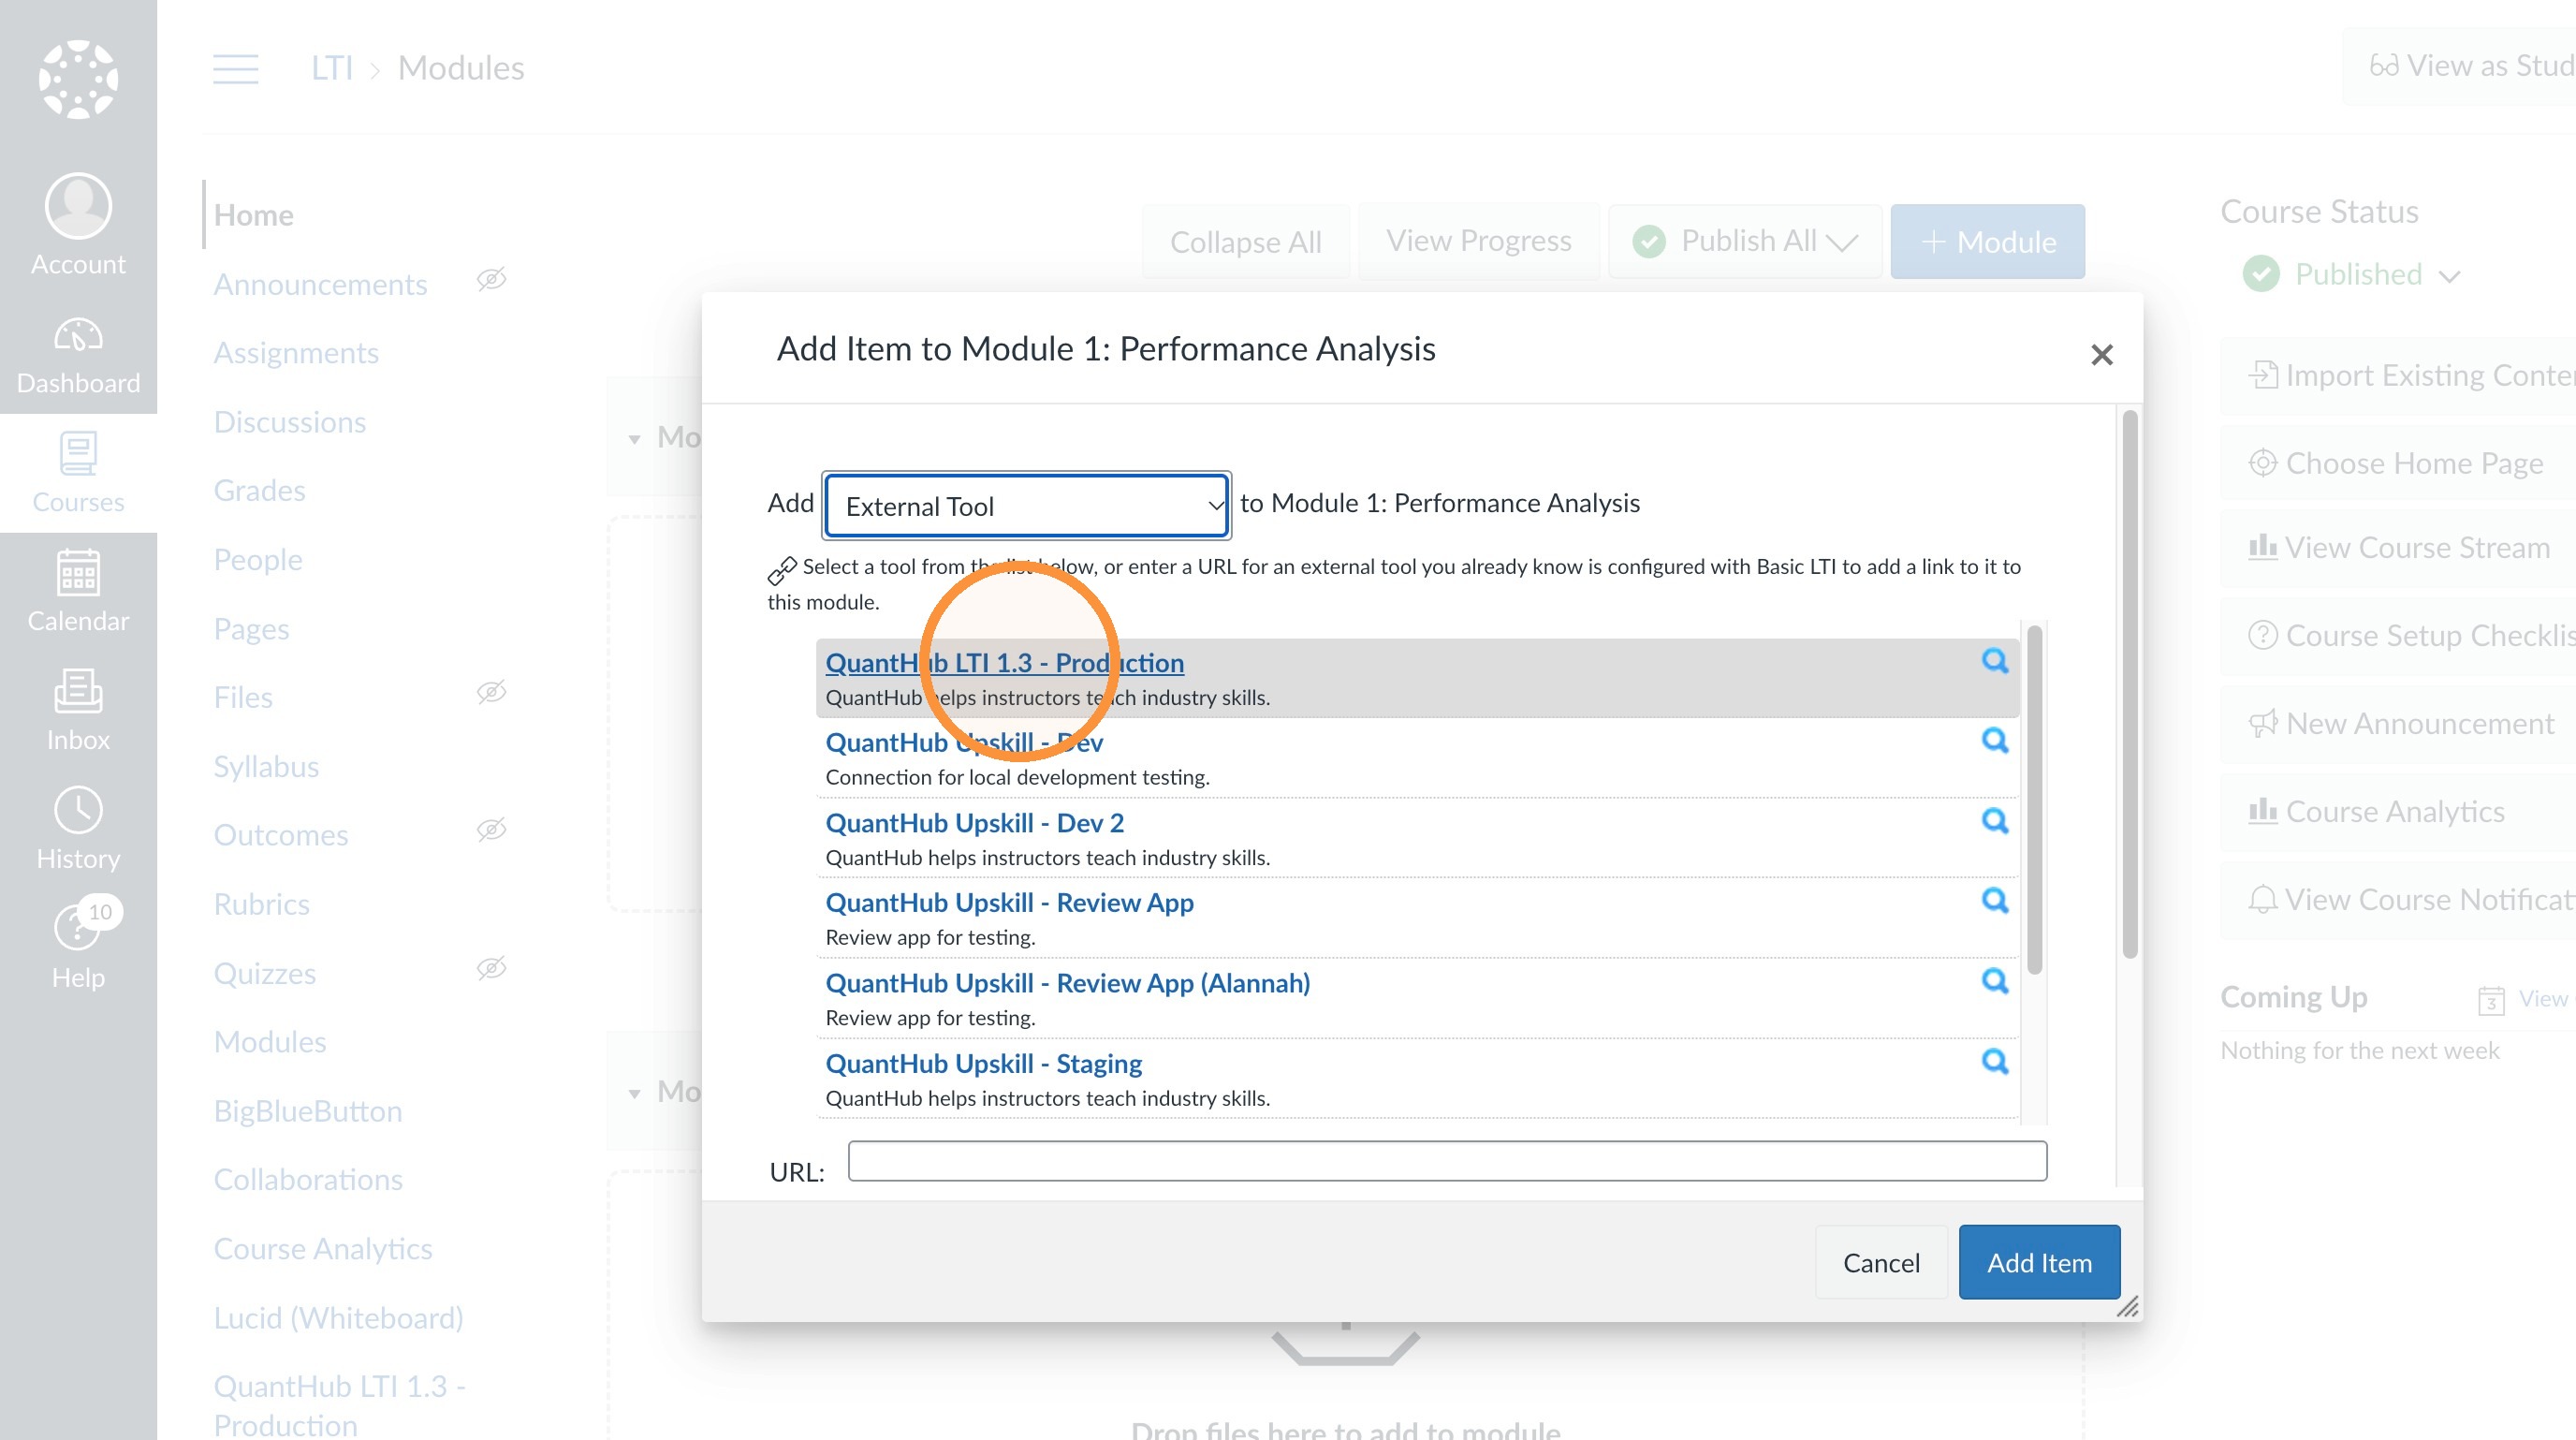2576x1440 pixels.
Task: Toggle Files visibility eye icon
Action: point(491,692)
